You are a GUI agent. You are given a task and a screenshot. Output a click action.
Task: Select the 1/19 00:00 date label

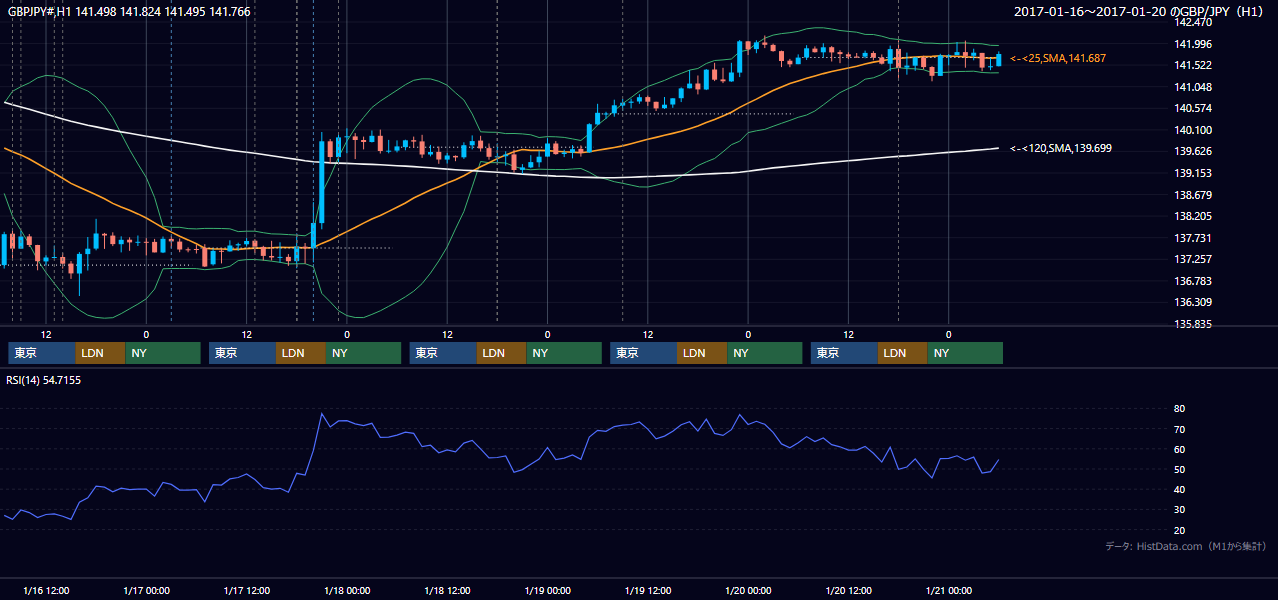(547, 590)
